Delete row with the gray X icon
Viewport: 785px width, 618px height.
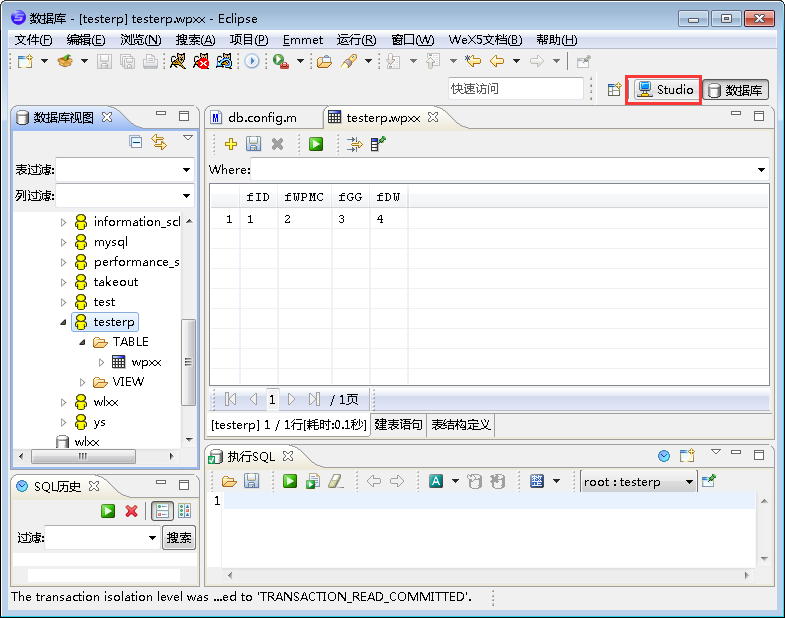277,144
